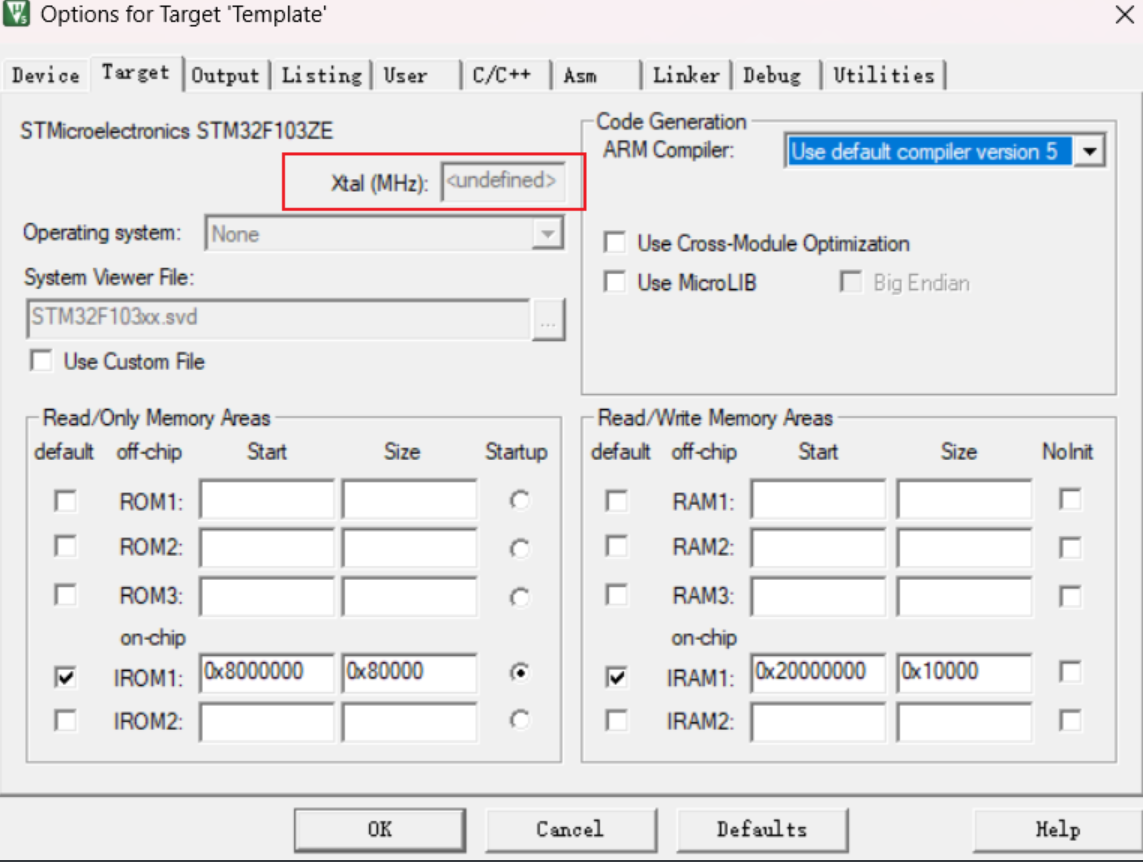Close the Options for Target dialog

click(x=1125, y=14)
